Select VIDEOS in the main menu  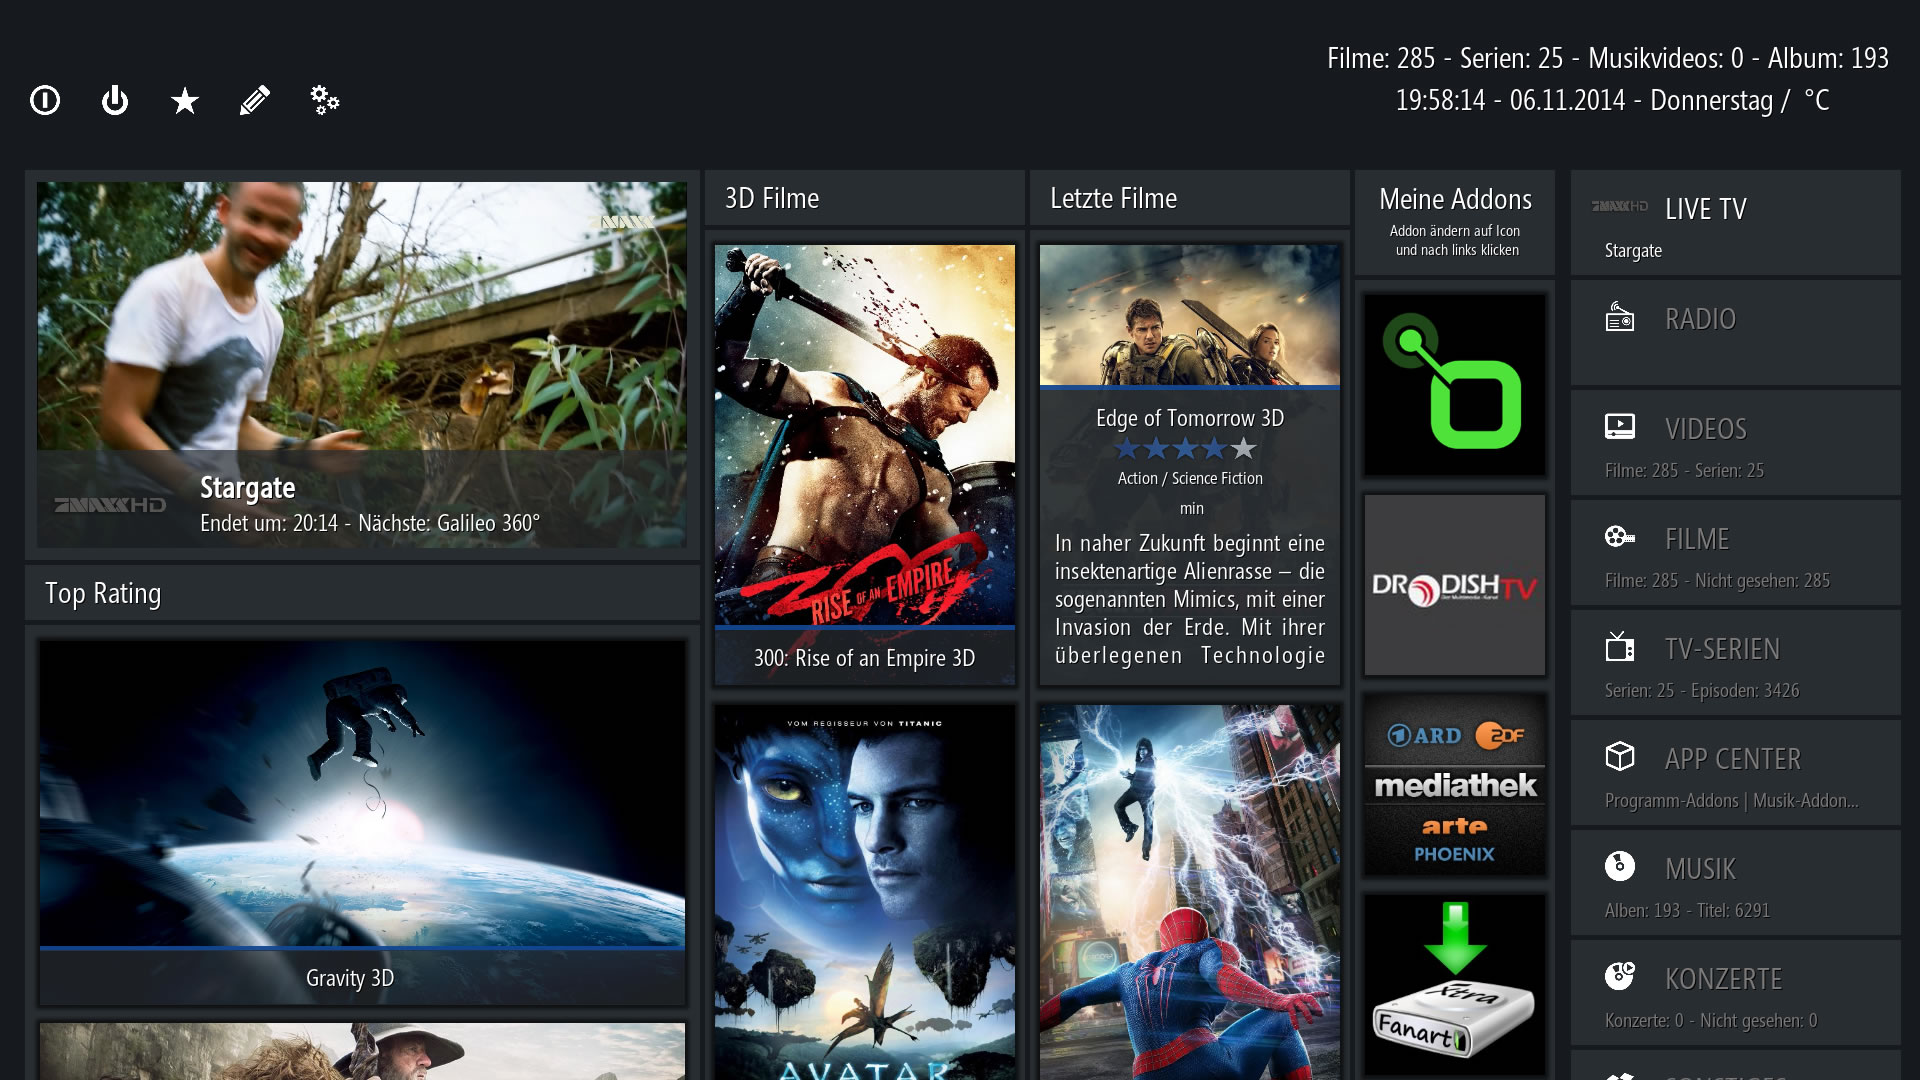point(1736,443)
